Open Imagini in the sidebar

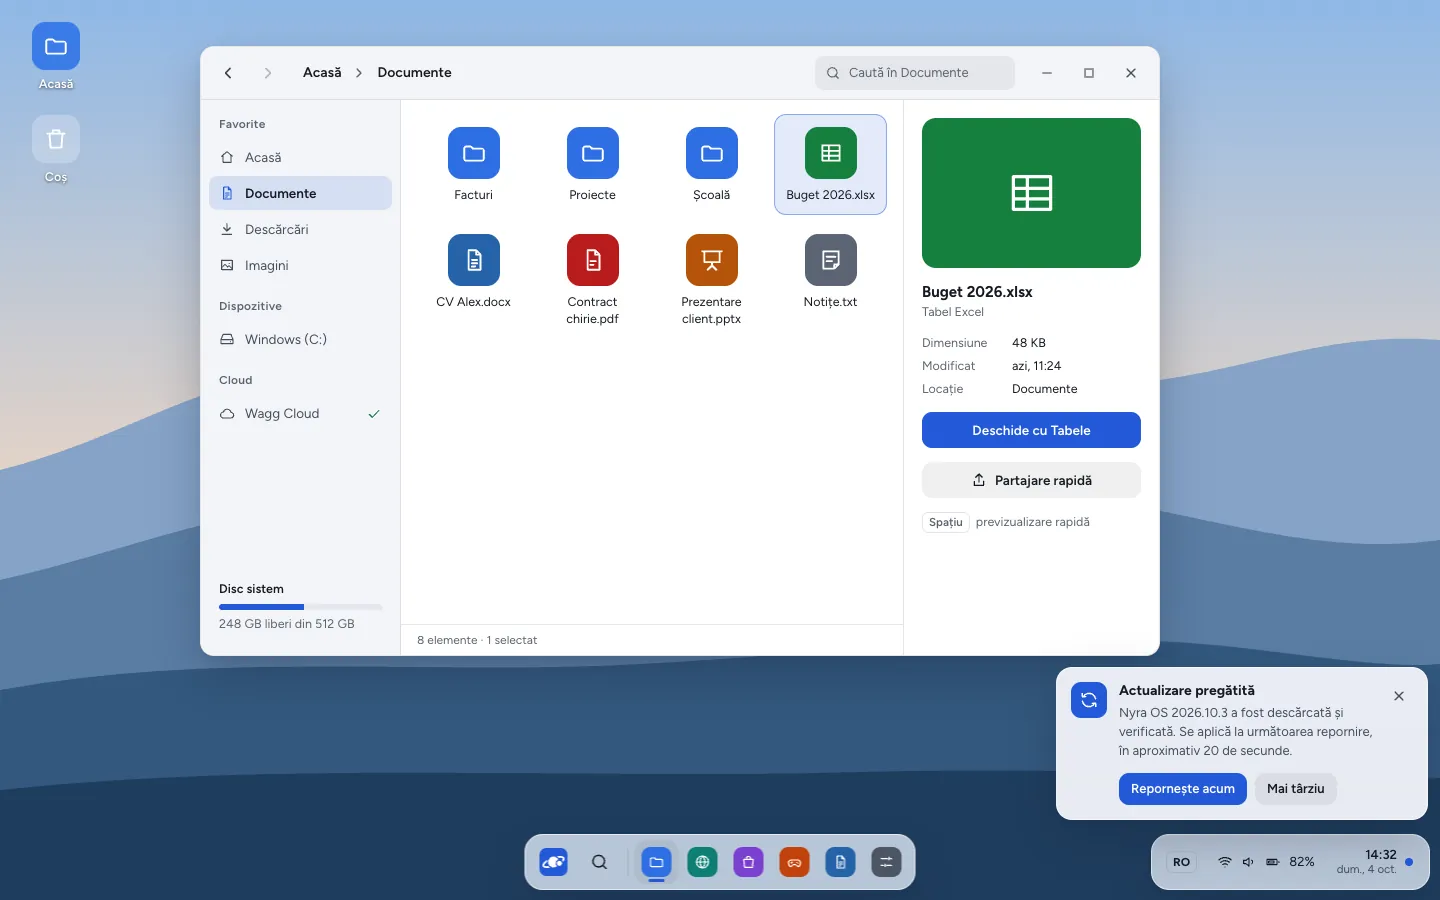tap(300, 266)
